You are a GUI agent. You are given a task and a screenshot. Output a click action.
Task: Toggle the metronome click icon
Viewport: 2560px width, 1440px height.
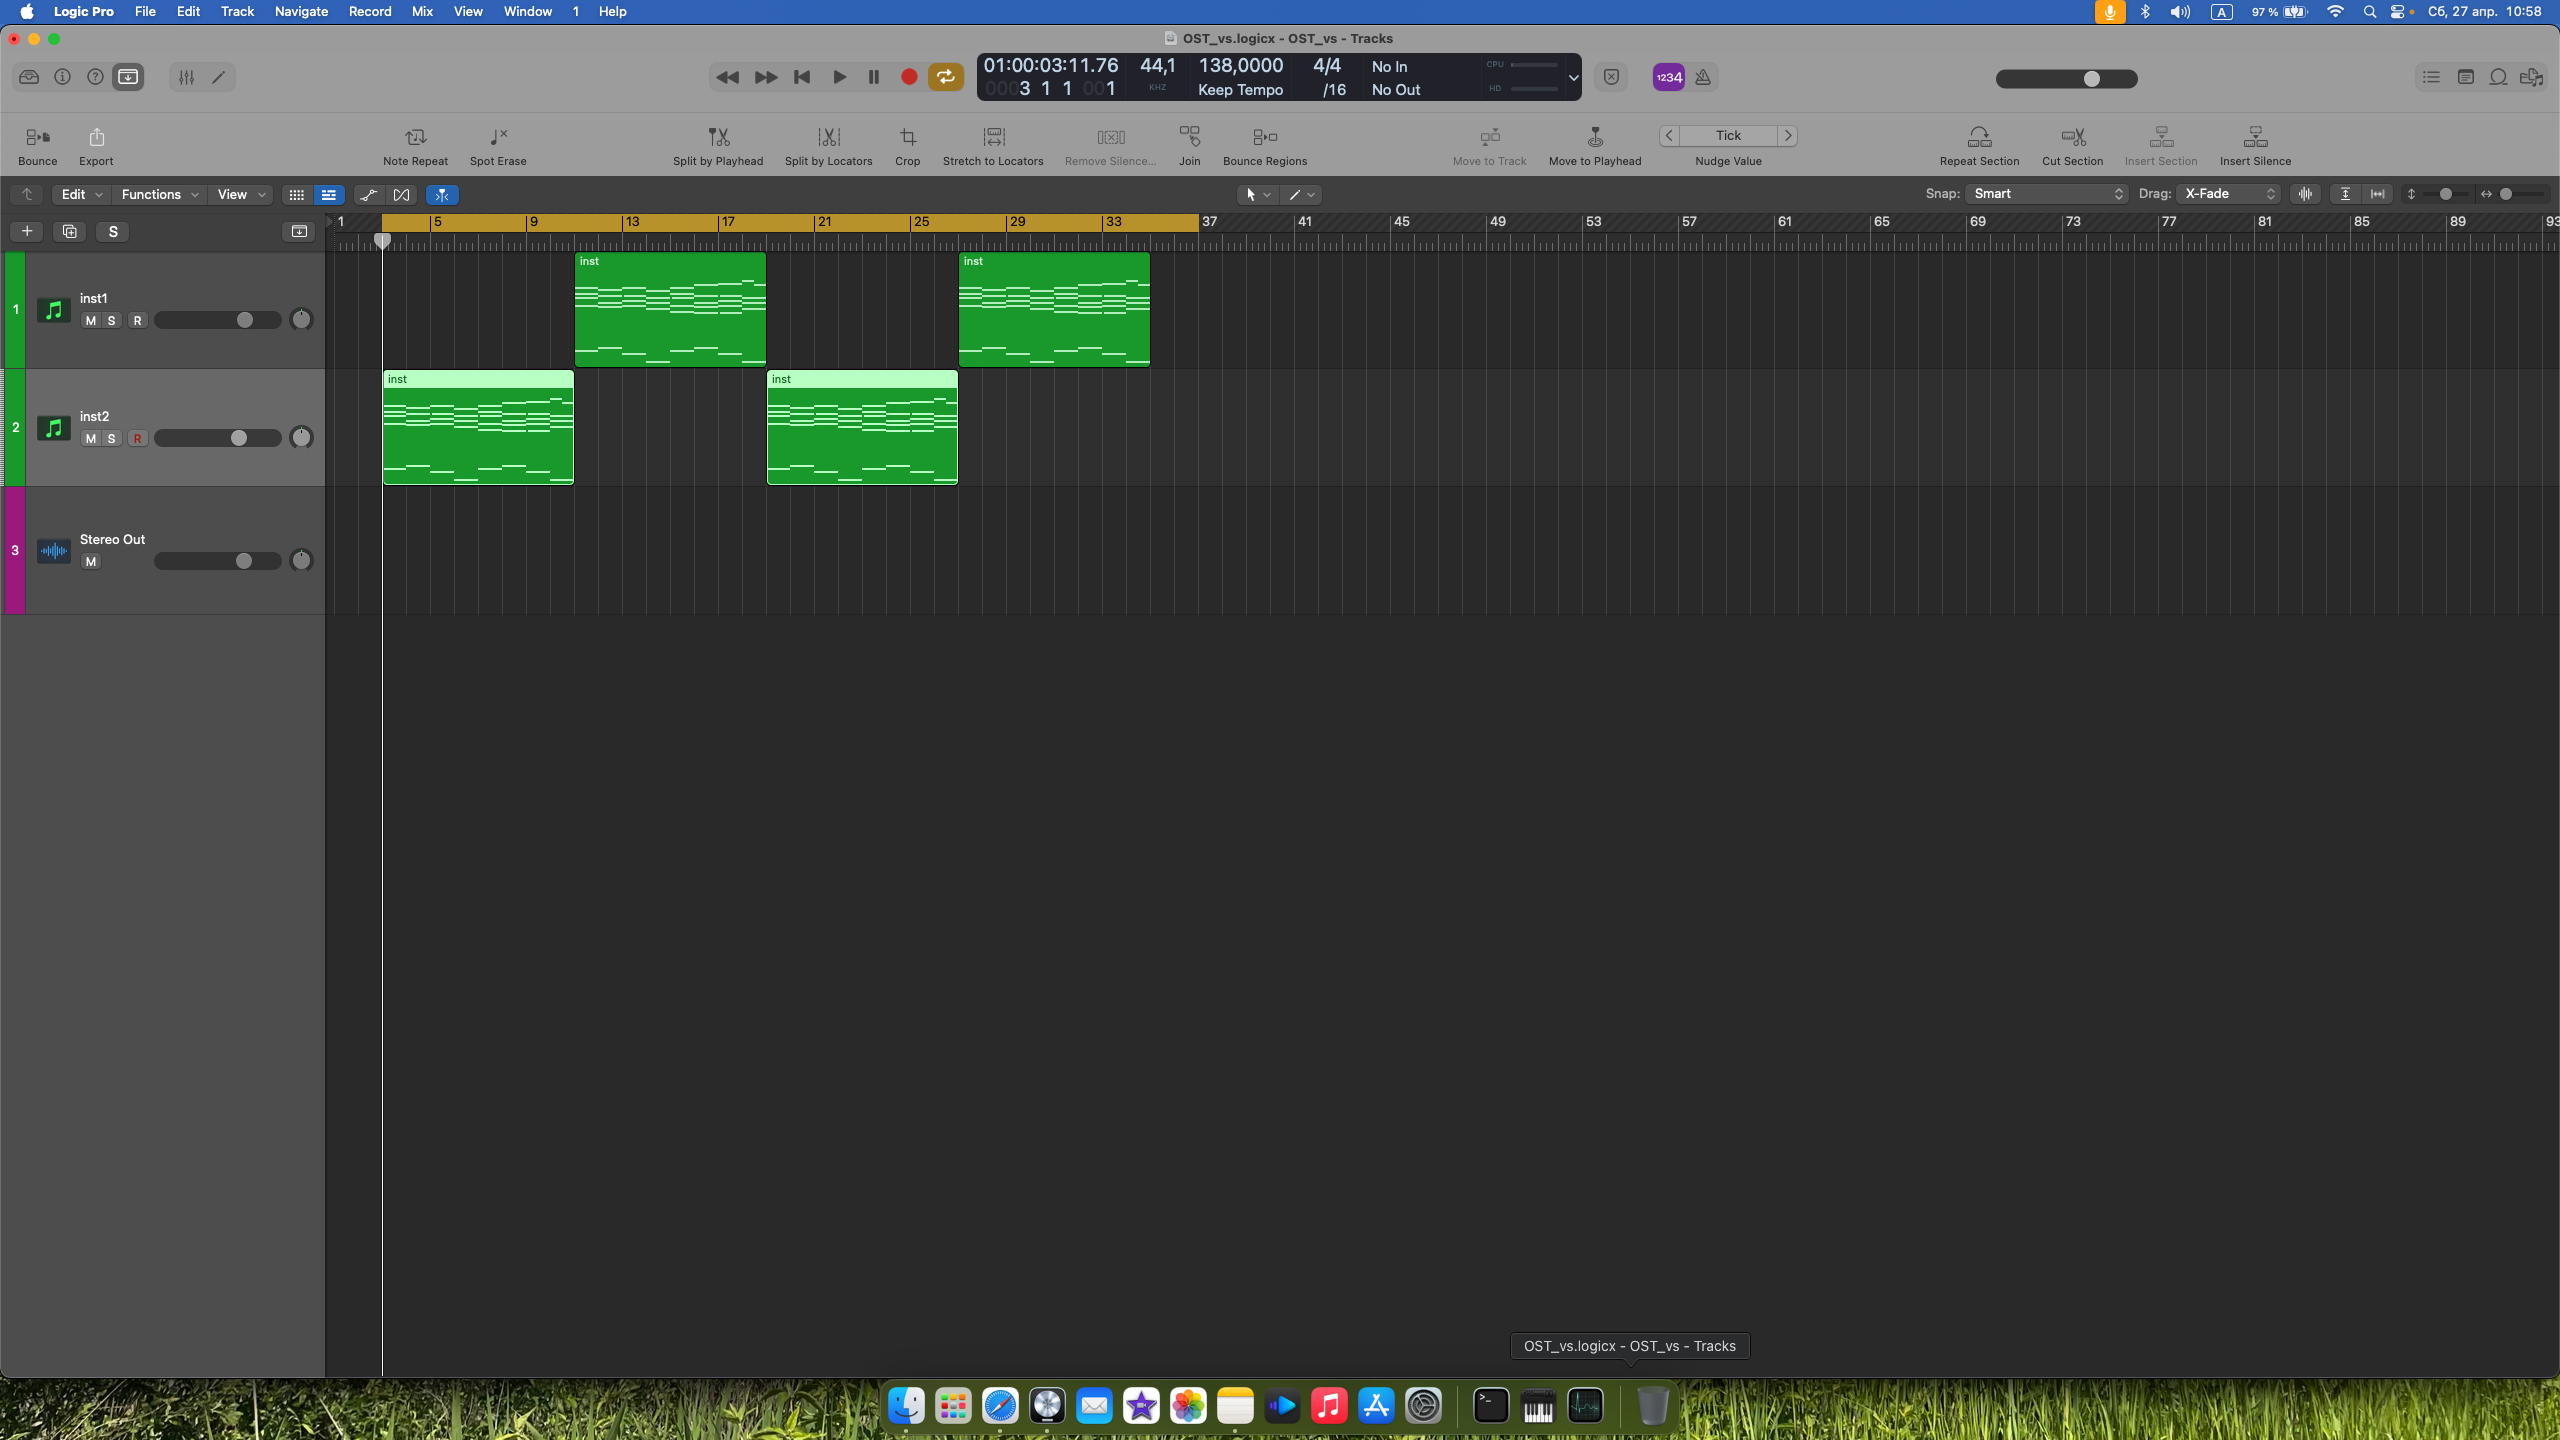(1703, 77)
